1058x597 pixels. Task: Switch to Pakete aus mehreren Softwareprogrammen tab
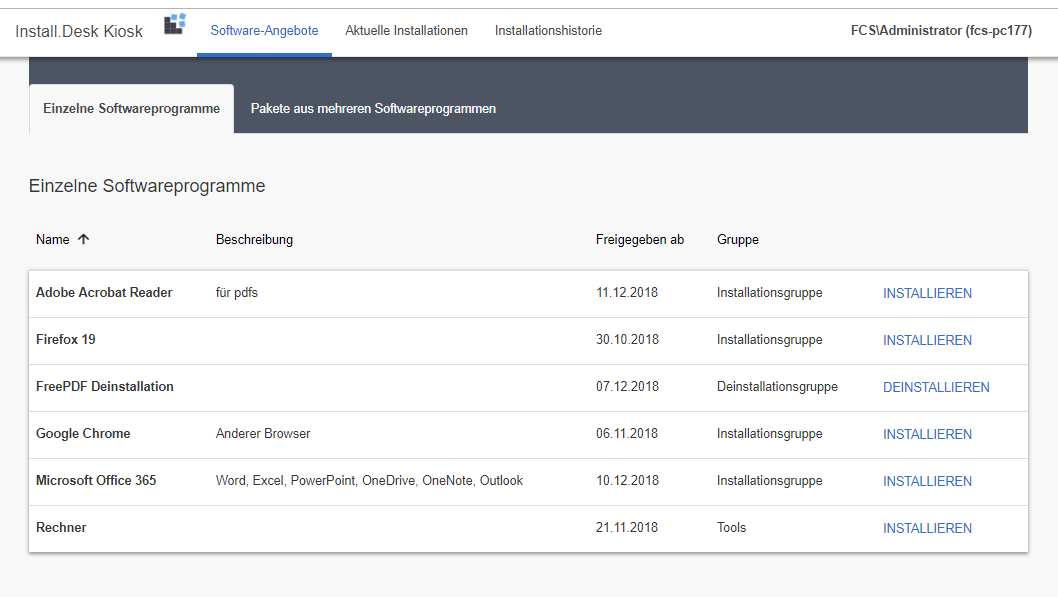click(x=373, y=109)
